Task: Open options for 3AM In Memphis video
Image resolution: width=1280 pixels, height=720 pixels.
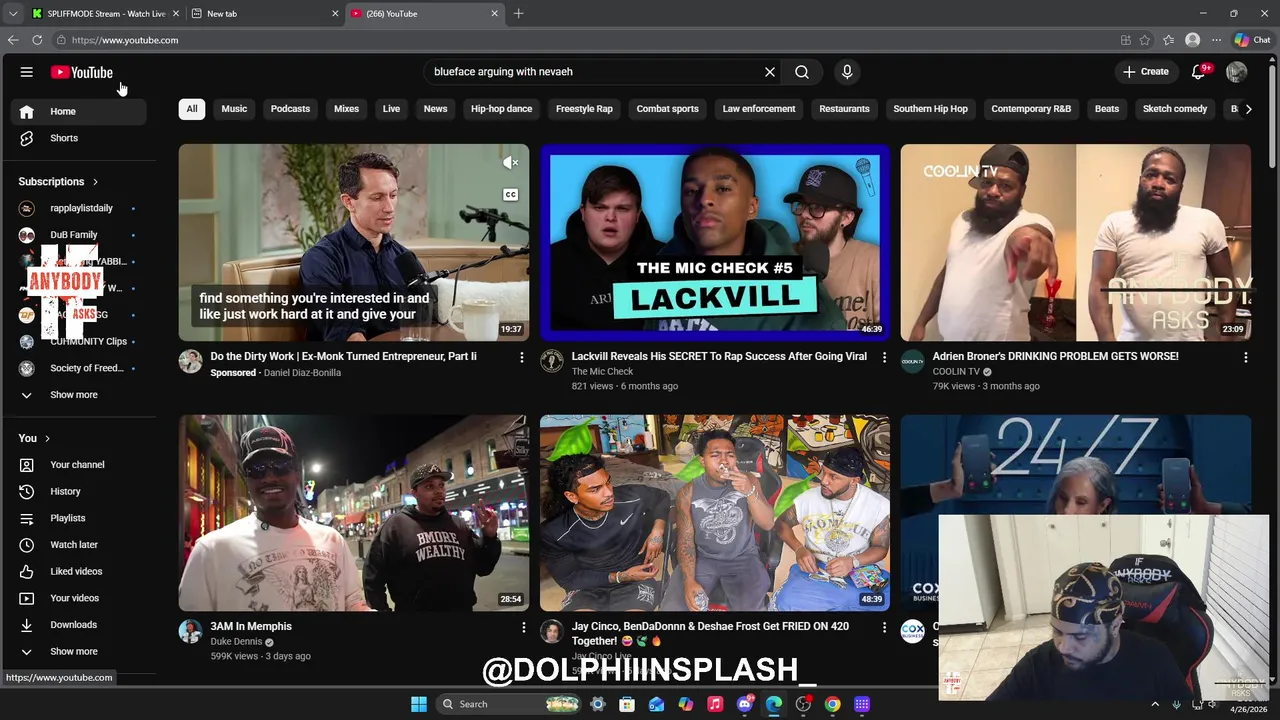Action: [x=522, y=627]
